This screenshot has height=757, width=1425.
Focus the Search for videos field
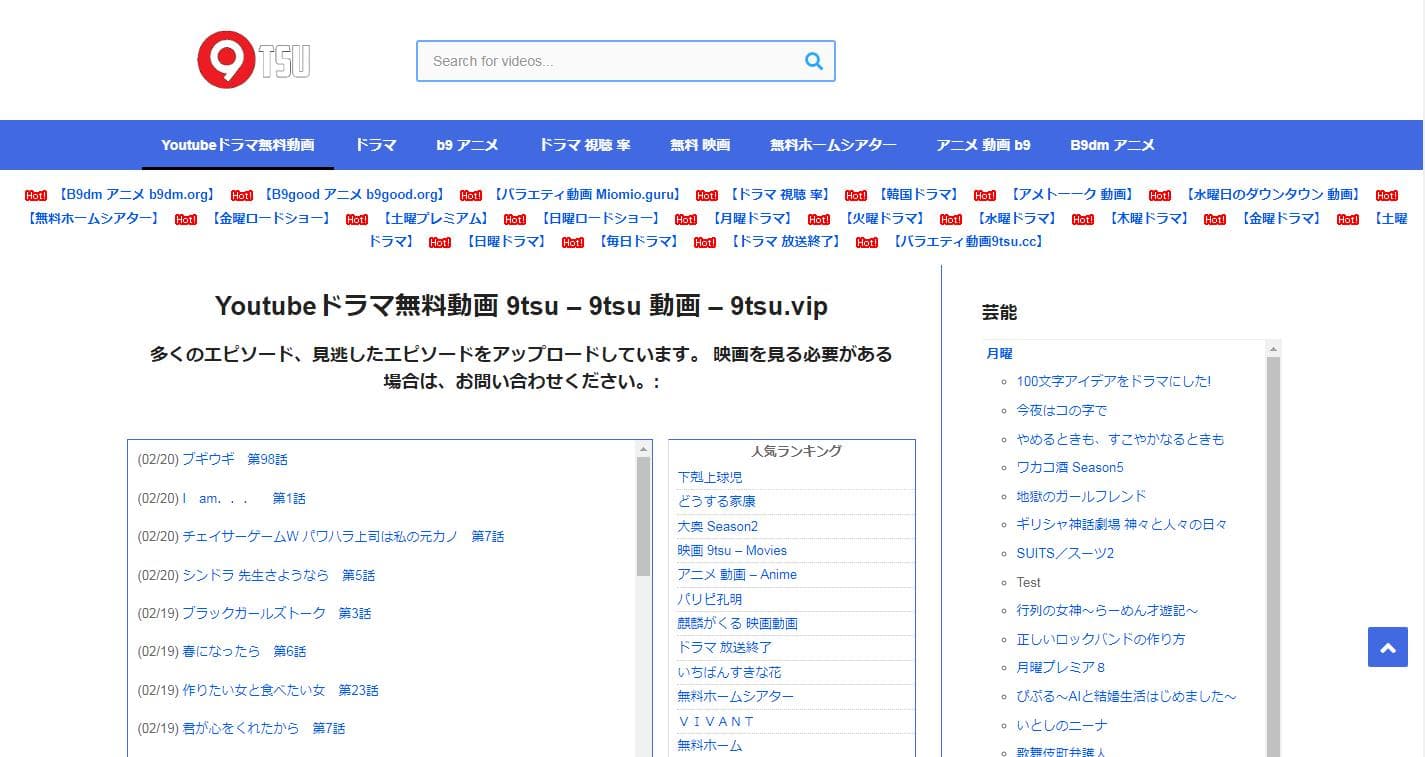625,61
